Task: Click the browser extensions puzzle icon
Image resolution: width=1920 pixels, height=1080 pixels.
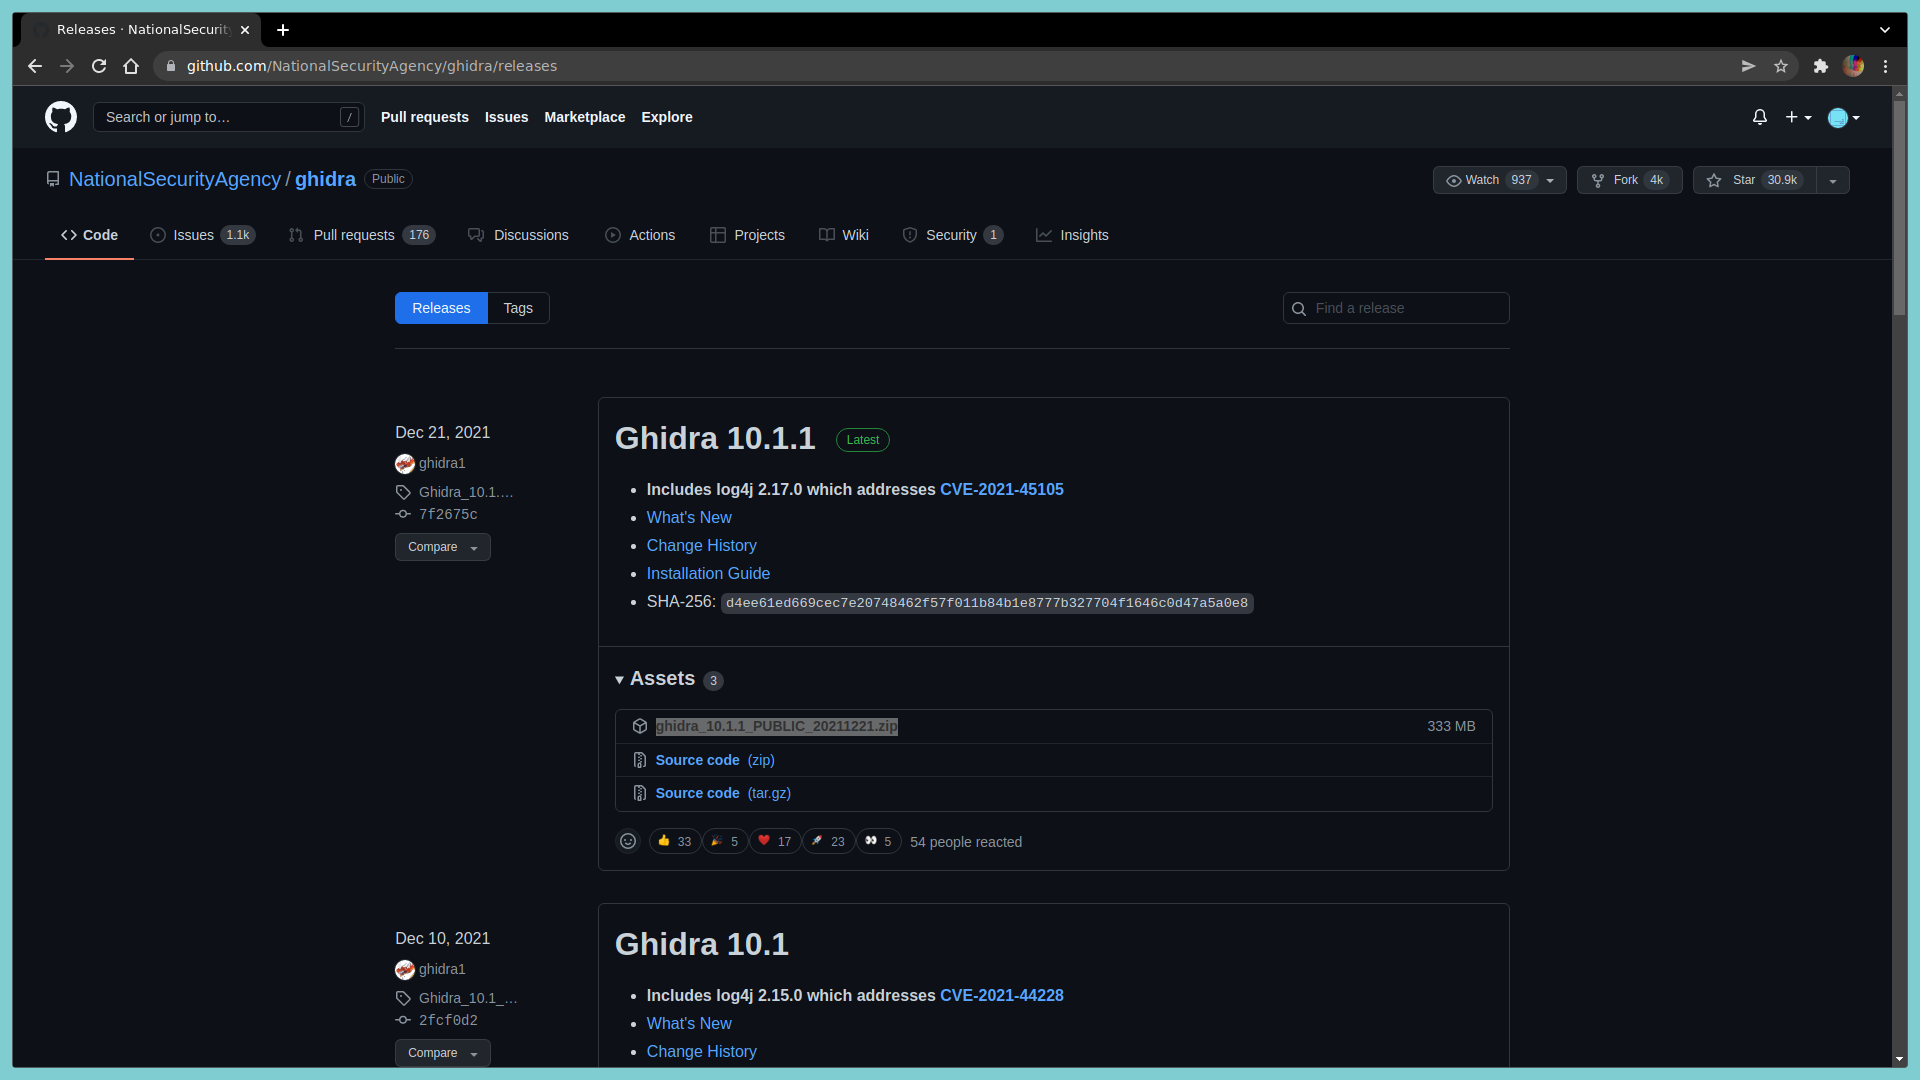Action: click(x=1821, y=66)
